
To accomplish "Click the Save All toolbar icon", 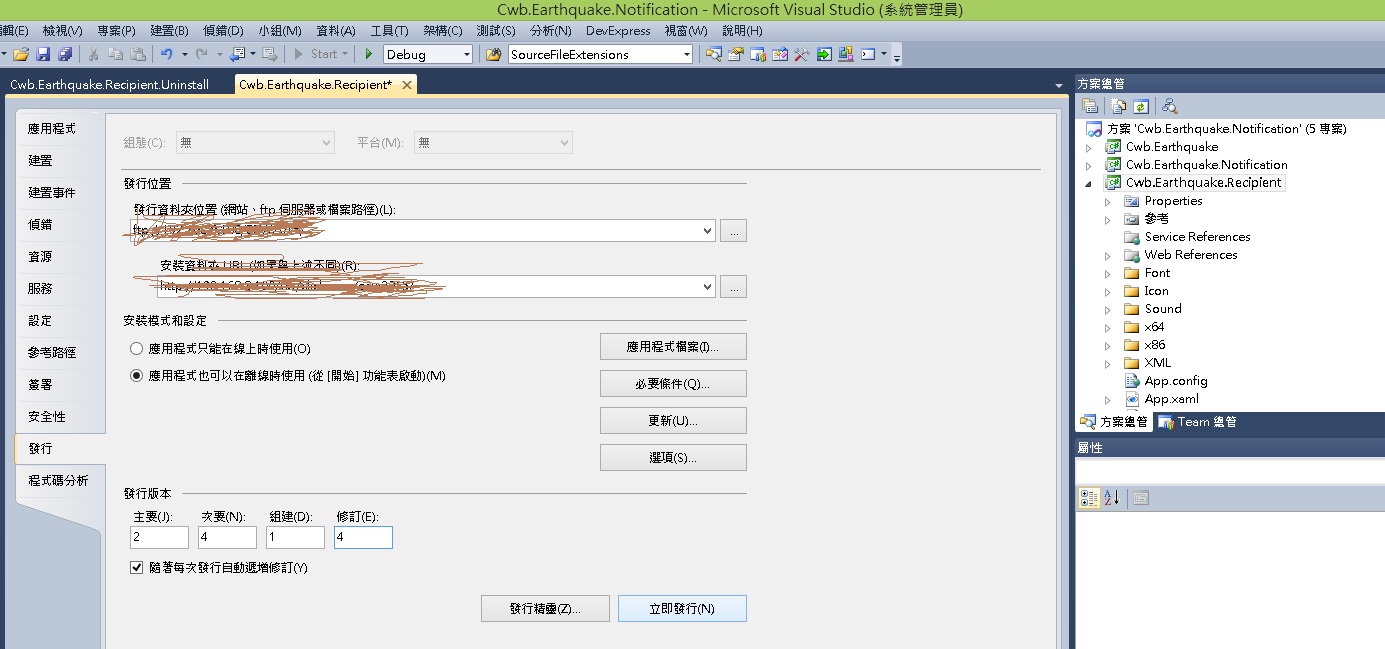I will pyautogui.click(x=65, y=54).
